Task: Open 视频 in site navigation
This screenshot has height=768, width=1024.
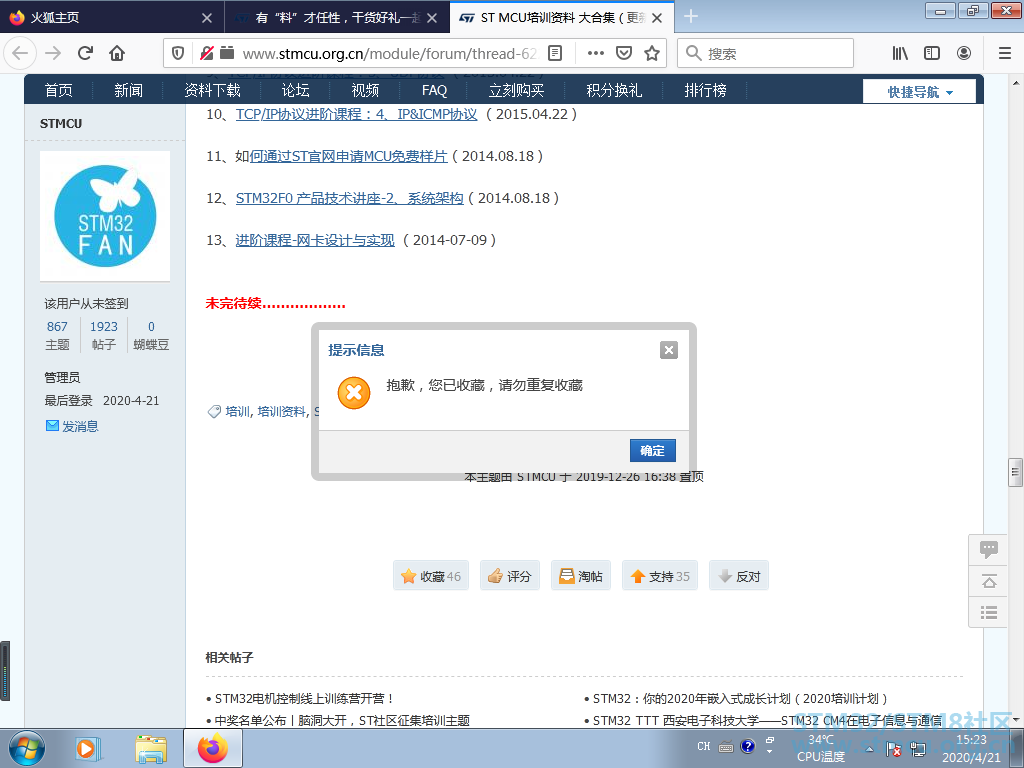Action: pyautogui.click(x=365, y=90)
